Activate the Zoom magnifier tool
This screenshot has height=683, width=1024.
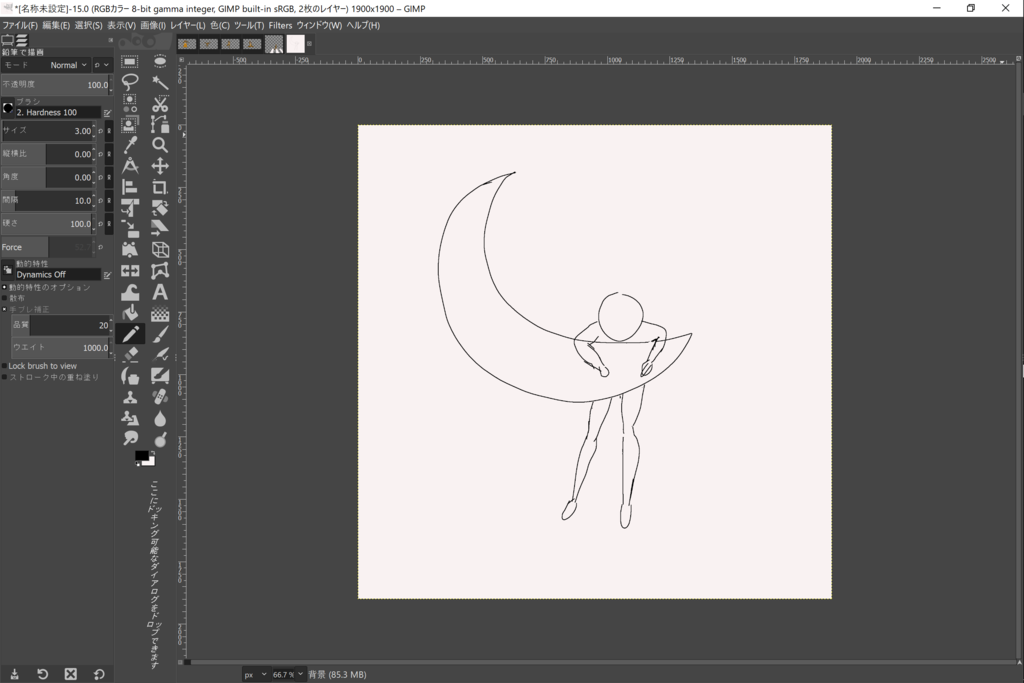(x=160, y=145)
